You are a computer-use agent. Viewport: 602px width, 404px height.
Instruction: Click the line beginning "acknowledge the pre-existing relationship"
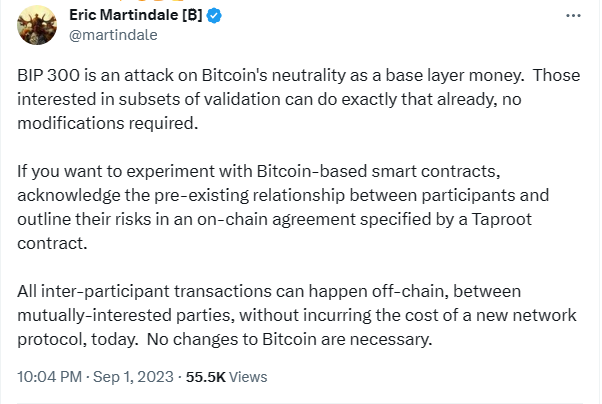(283, 195)
